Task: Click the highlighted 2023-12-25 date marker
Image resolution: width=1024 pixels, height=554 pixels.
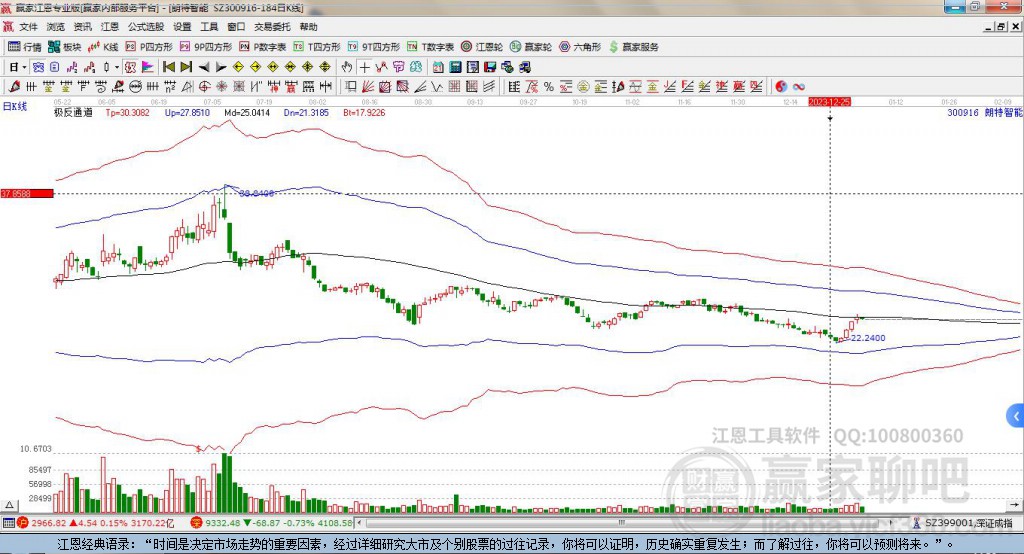Action: pyautogui.click(x=829, y=102)
